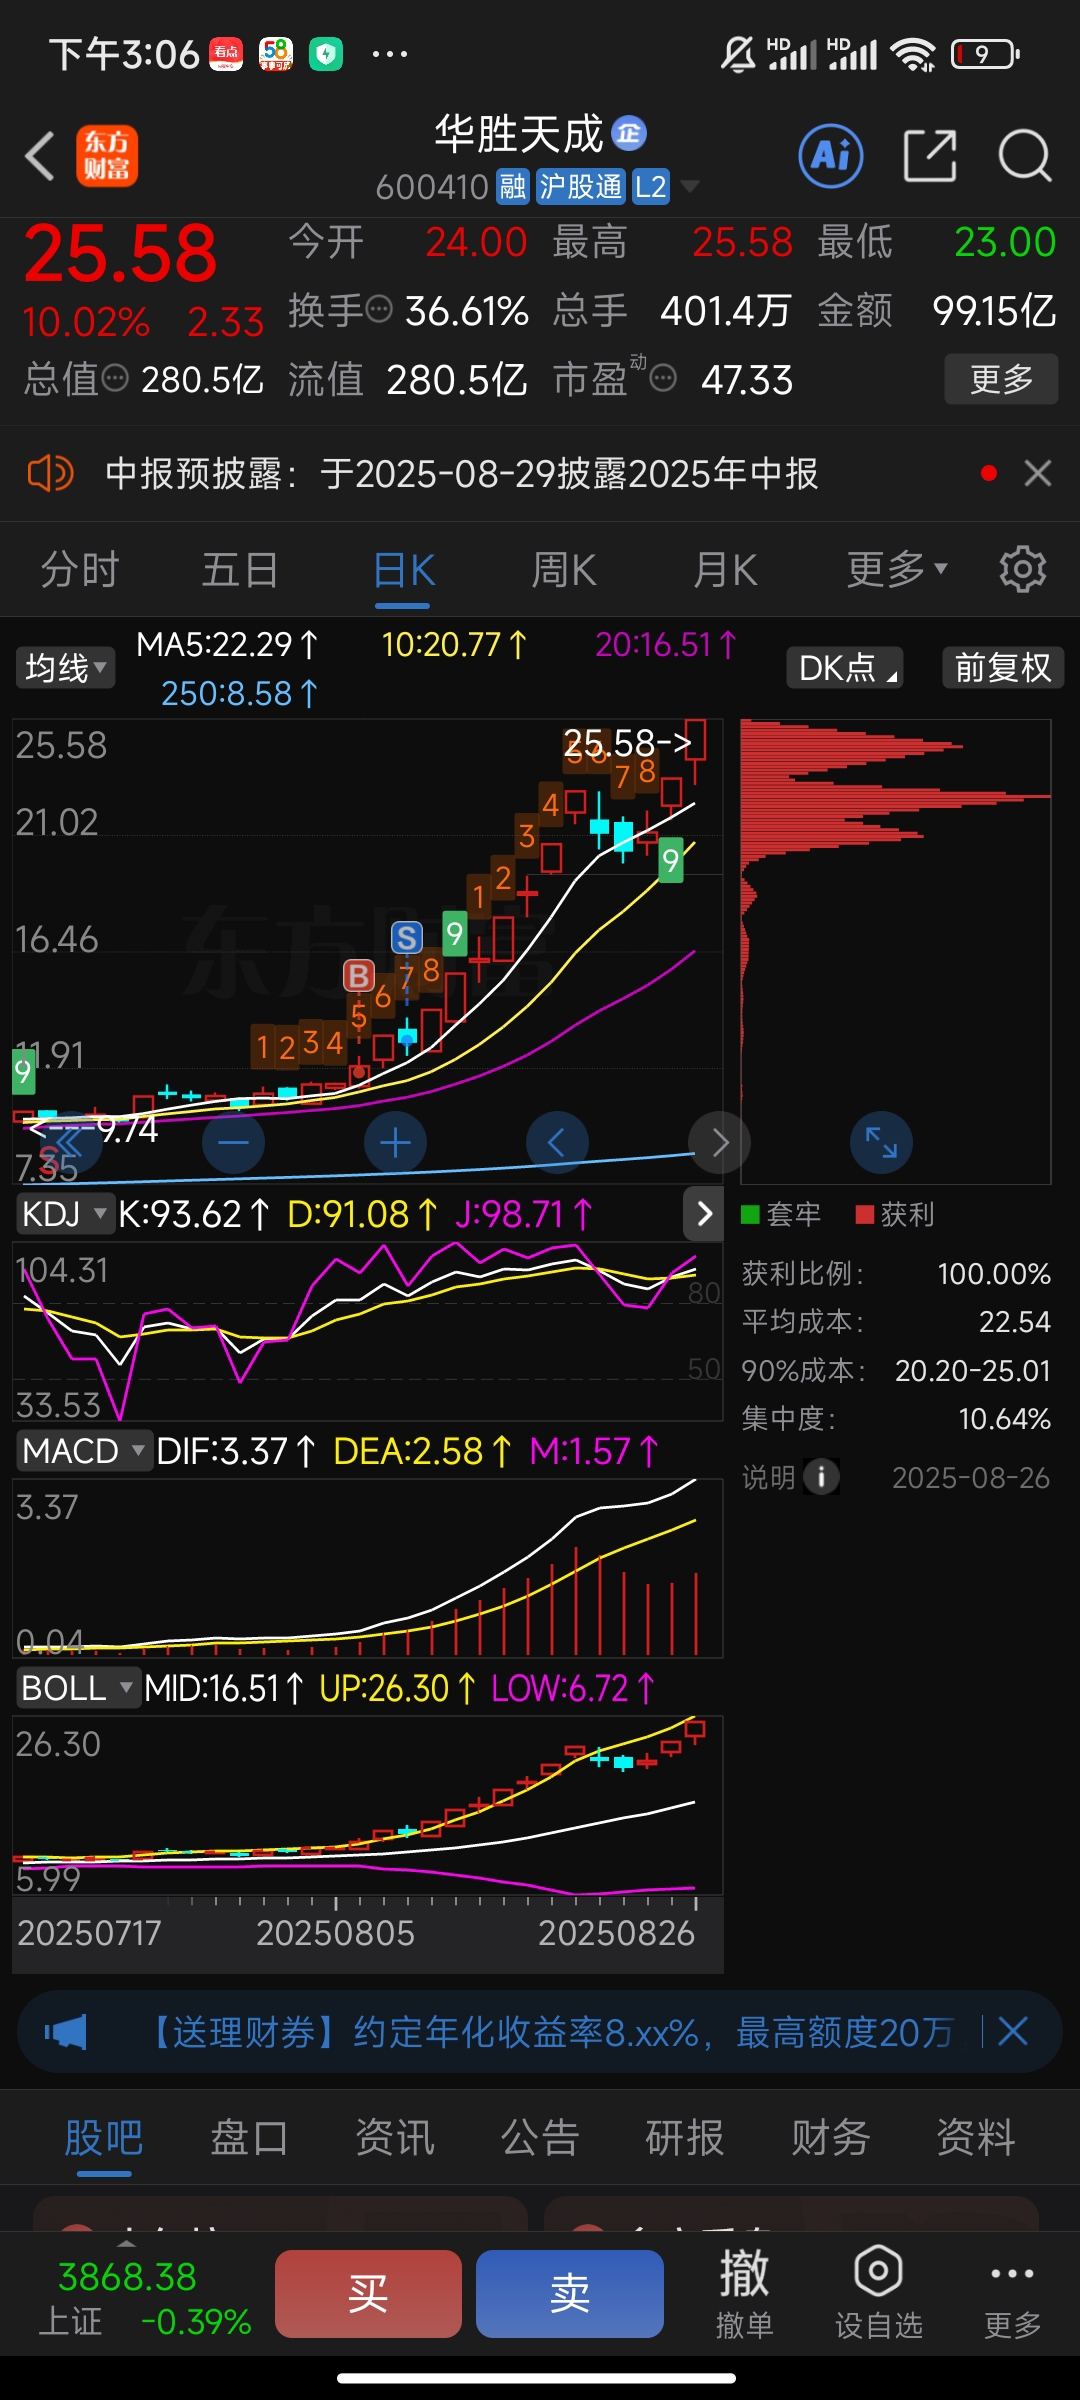
Task: Tap the 9 battery indicator
Action: tap(985, 54)
